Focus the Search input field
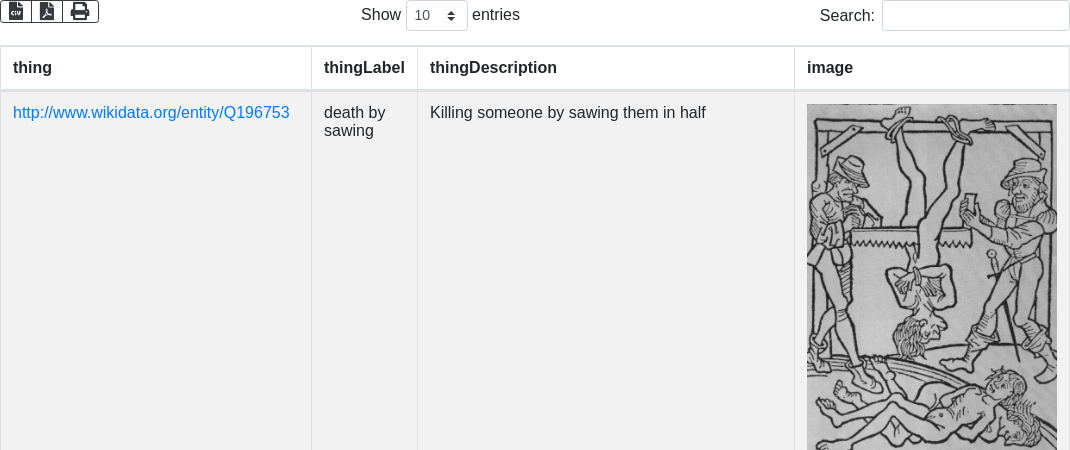This screenshot has width=1070, height=450. tap(975, 15)
